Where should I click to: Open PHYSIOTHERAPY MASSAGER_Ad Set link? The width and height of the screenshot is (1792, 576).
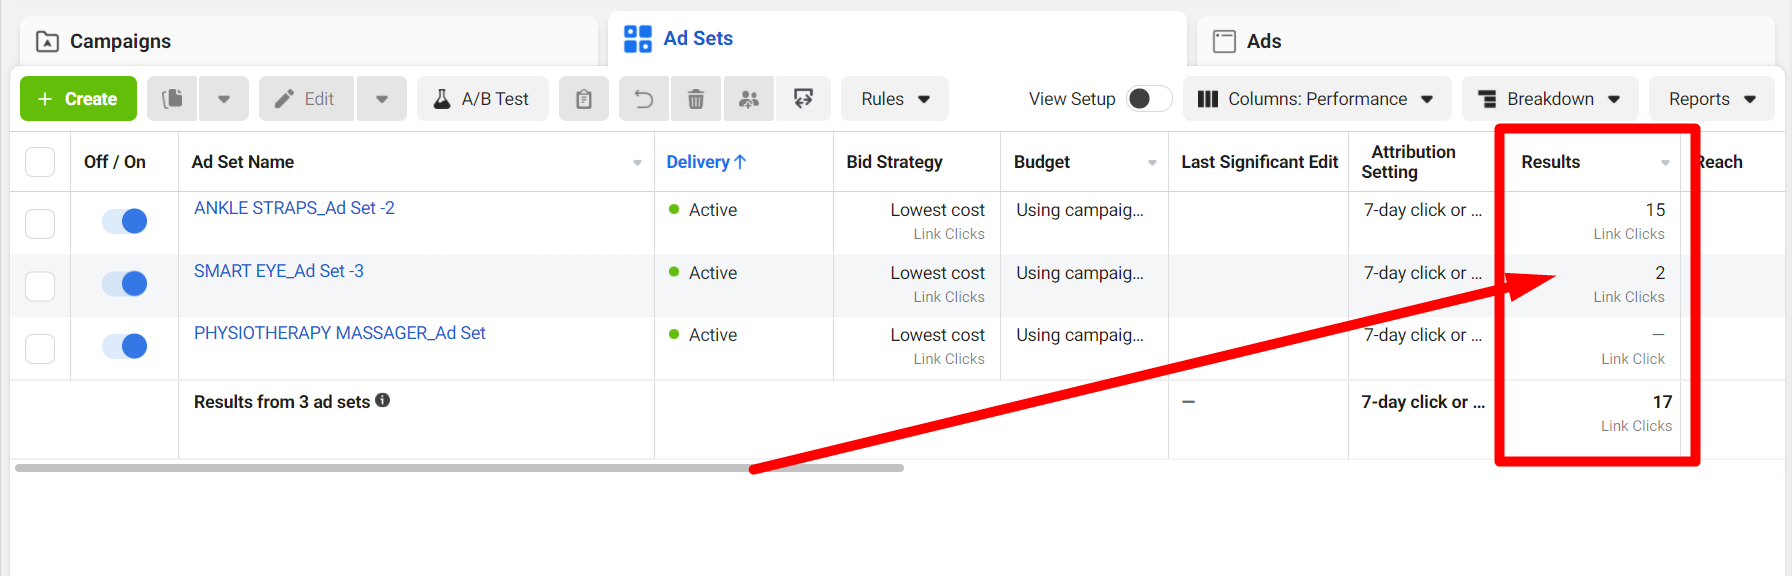tap(339, 333)
